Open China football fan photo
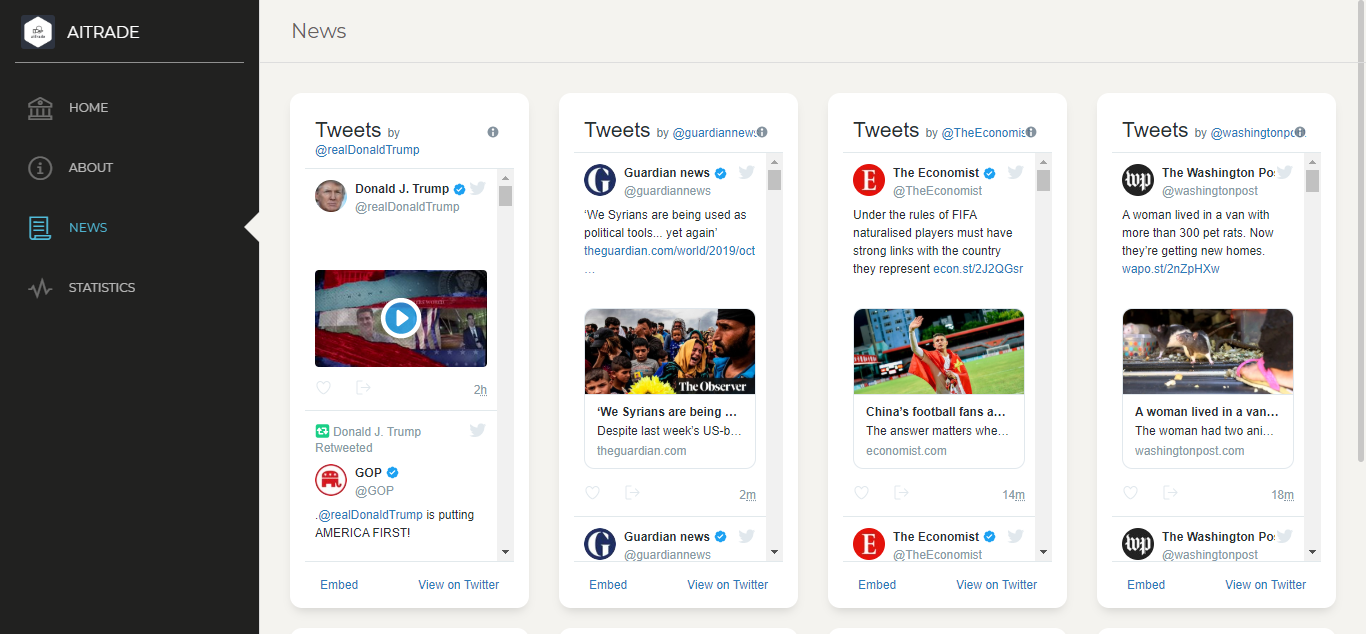The width and height of the screenshot is (1366, 634). pos(939,351)
